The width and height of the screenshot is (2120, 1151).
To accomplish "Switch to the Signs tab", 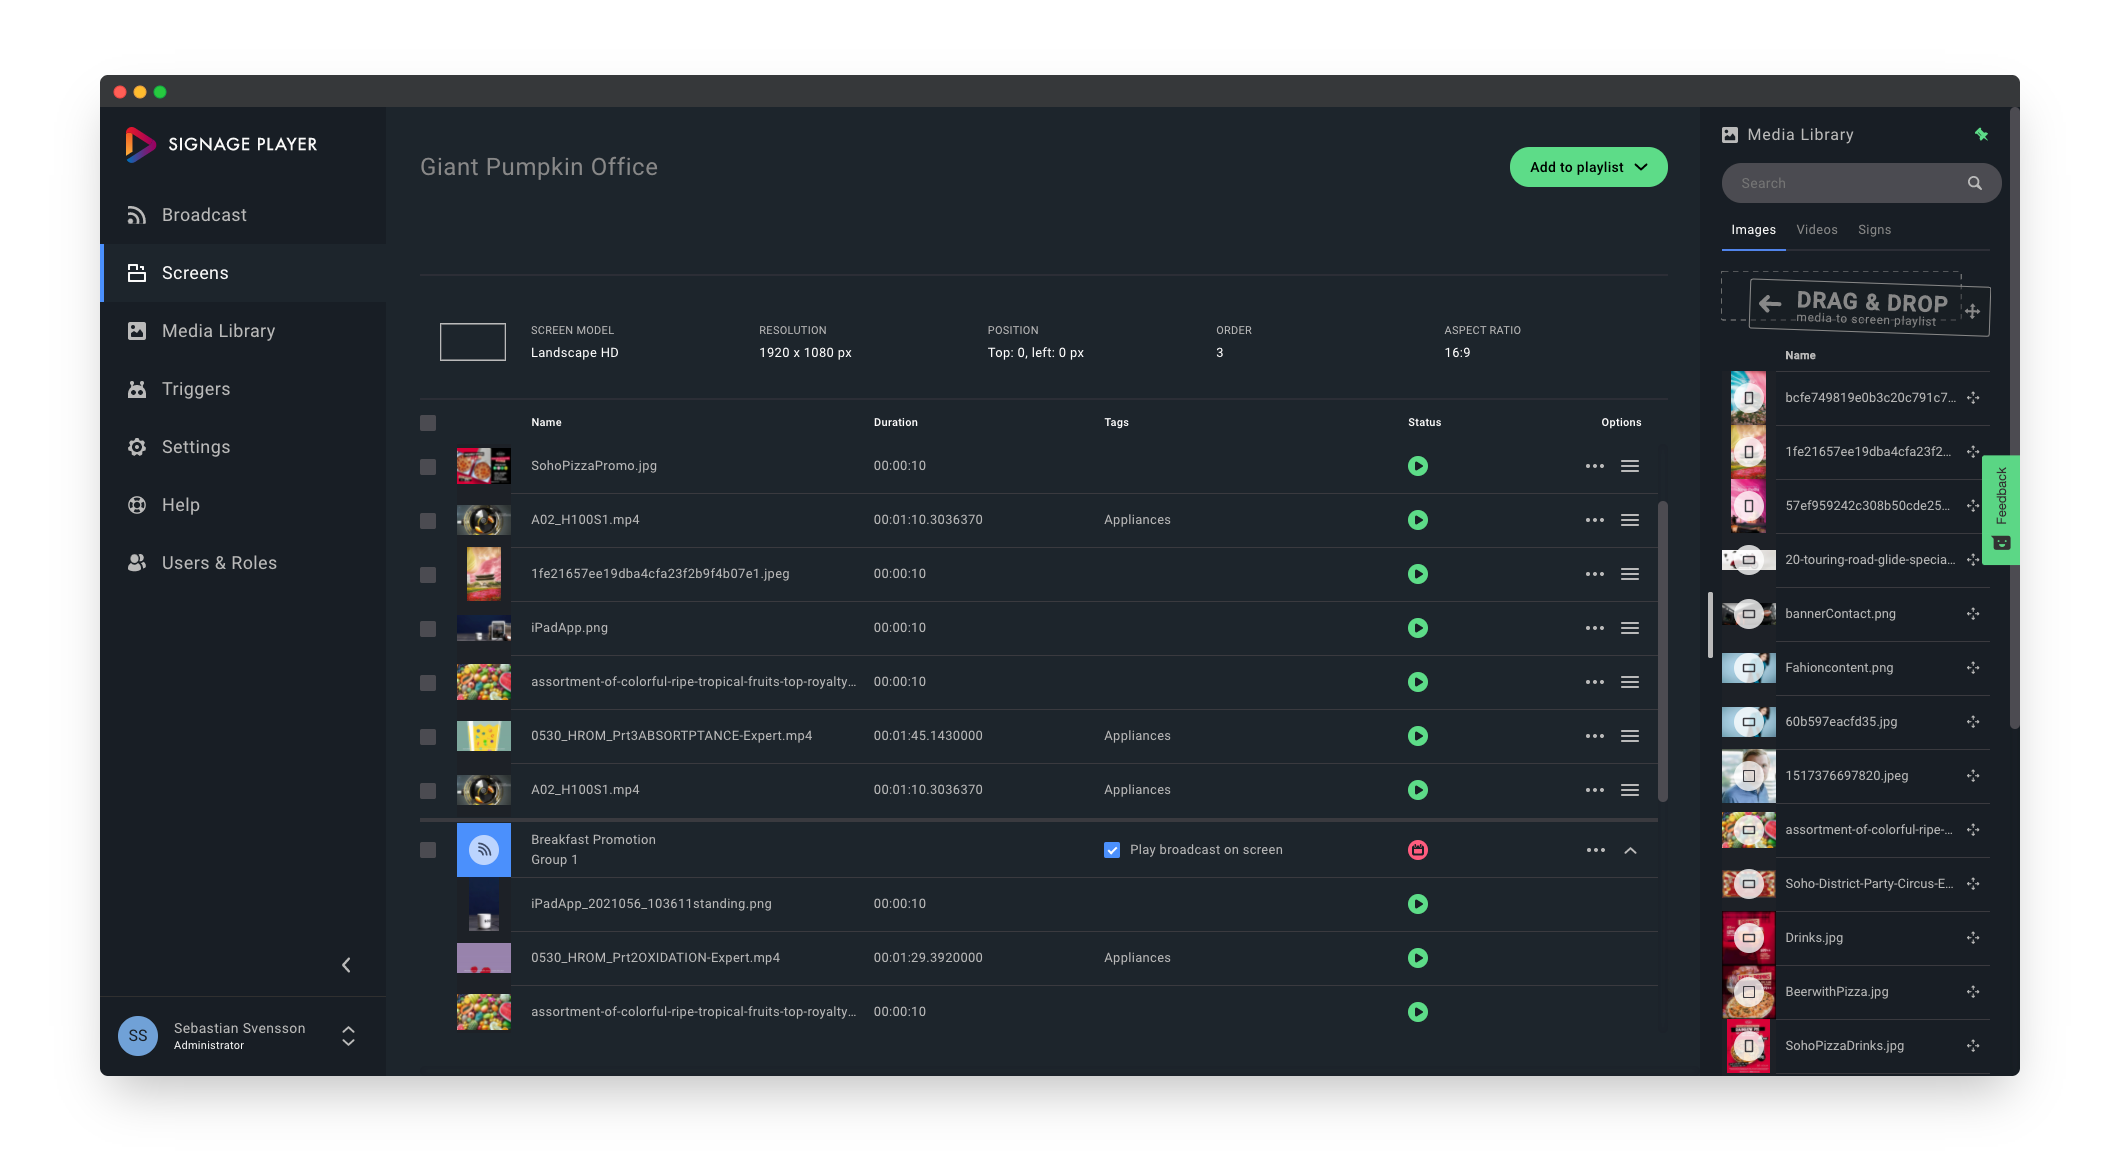I will [1874, 230].
